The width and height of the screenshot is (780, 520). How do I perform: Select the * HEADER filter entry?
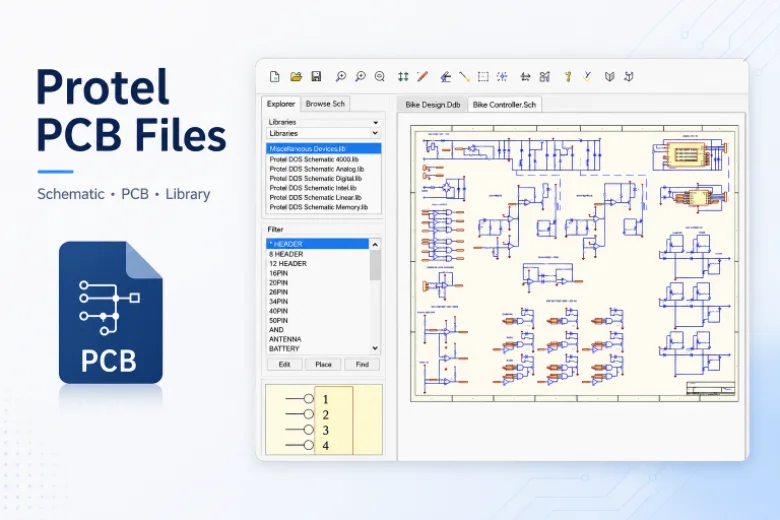[x=318, y=244]
